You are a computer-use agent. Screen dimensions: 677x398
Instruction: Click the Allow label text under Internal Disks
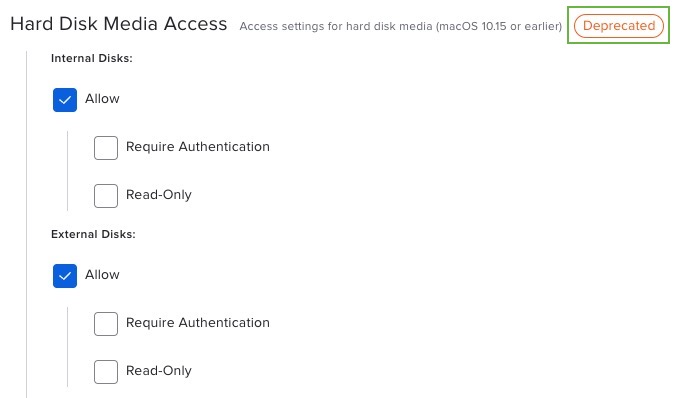[x=102, y=99]
